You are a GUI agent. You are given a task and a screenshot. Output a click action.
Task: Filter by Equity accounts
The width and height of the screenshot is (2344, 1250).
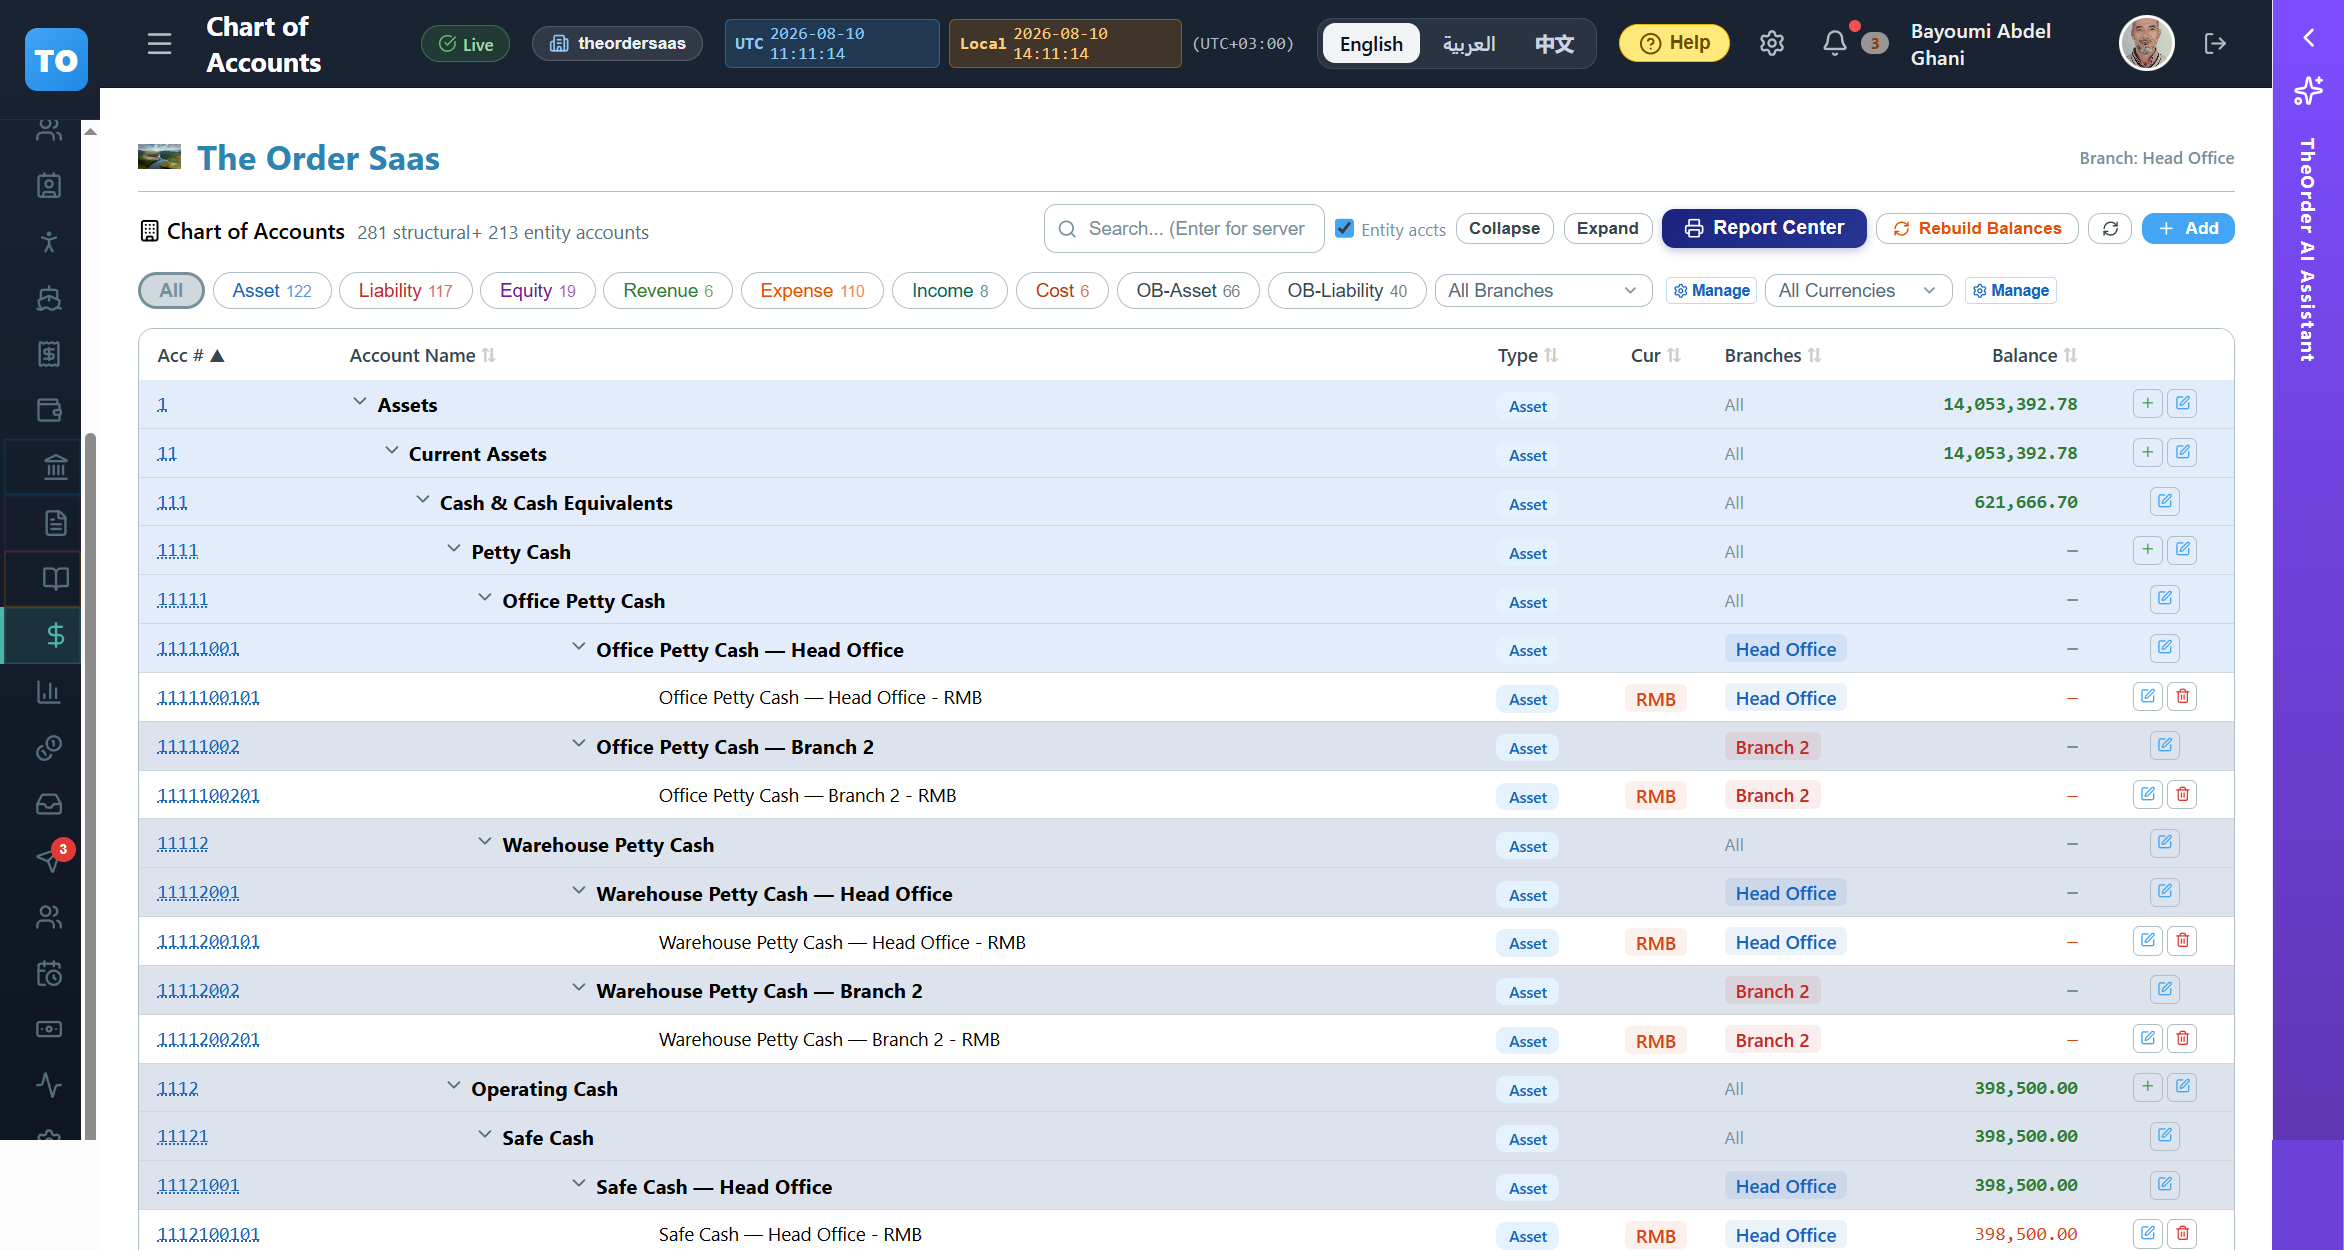(538, 290)
